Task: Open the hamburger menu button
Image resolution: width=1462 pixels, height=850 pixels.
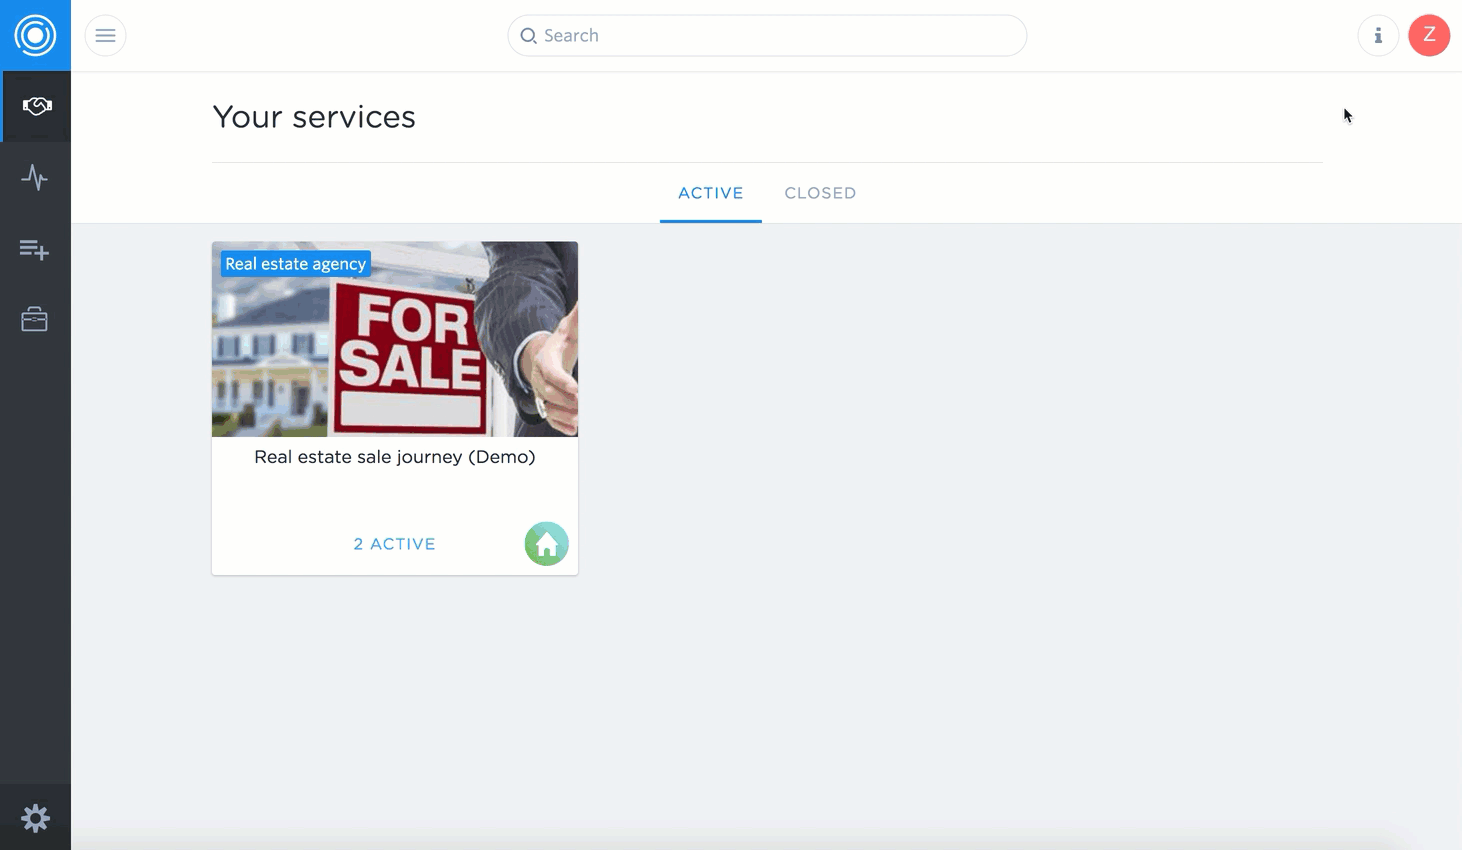Action: [x=105, y=36]
